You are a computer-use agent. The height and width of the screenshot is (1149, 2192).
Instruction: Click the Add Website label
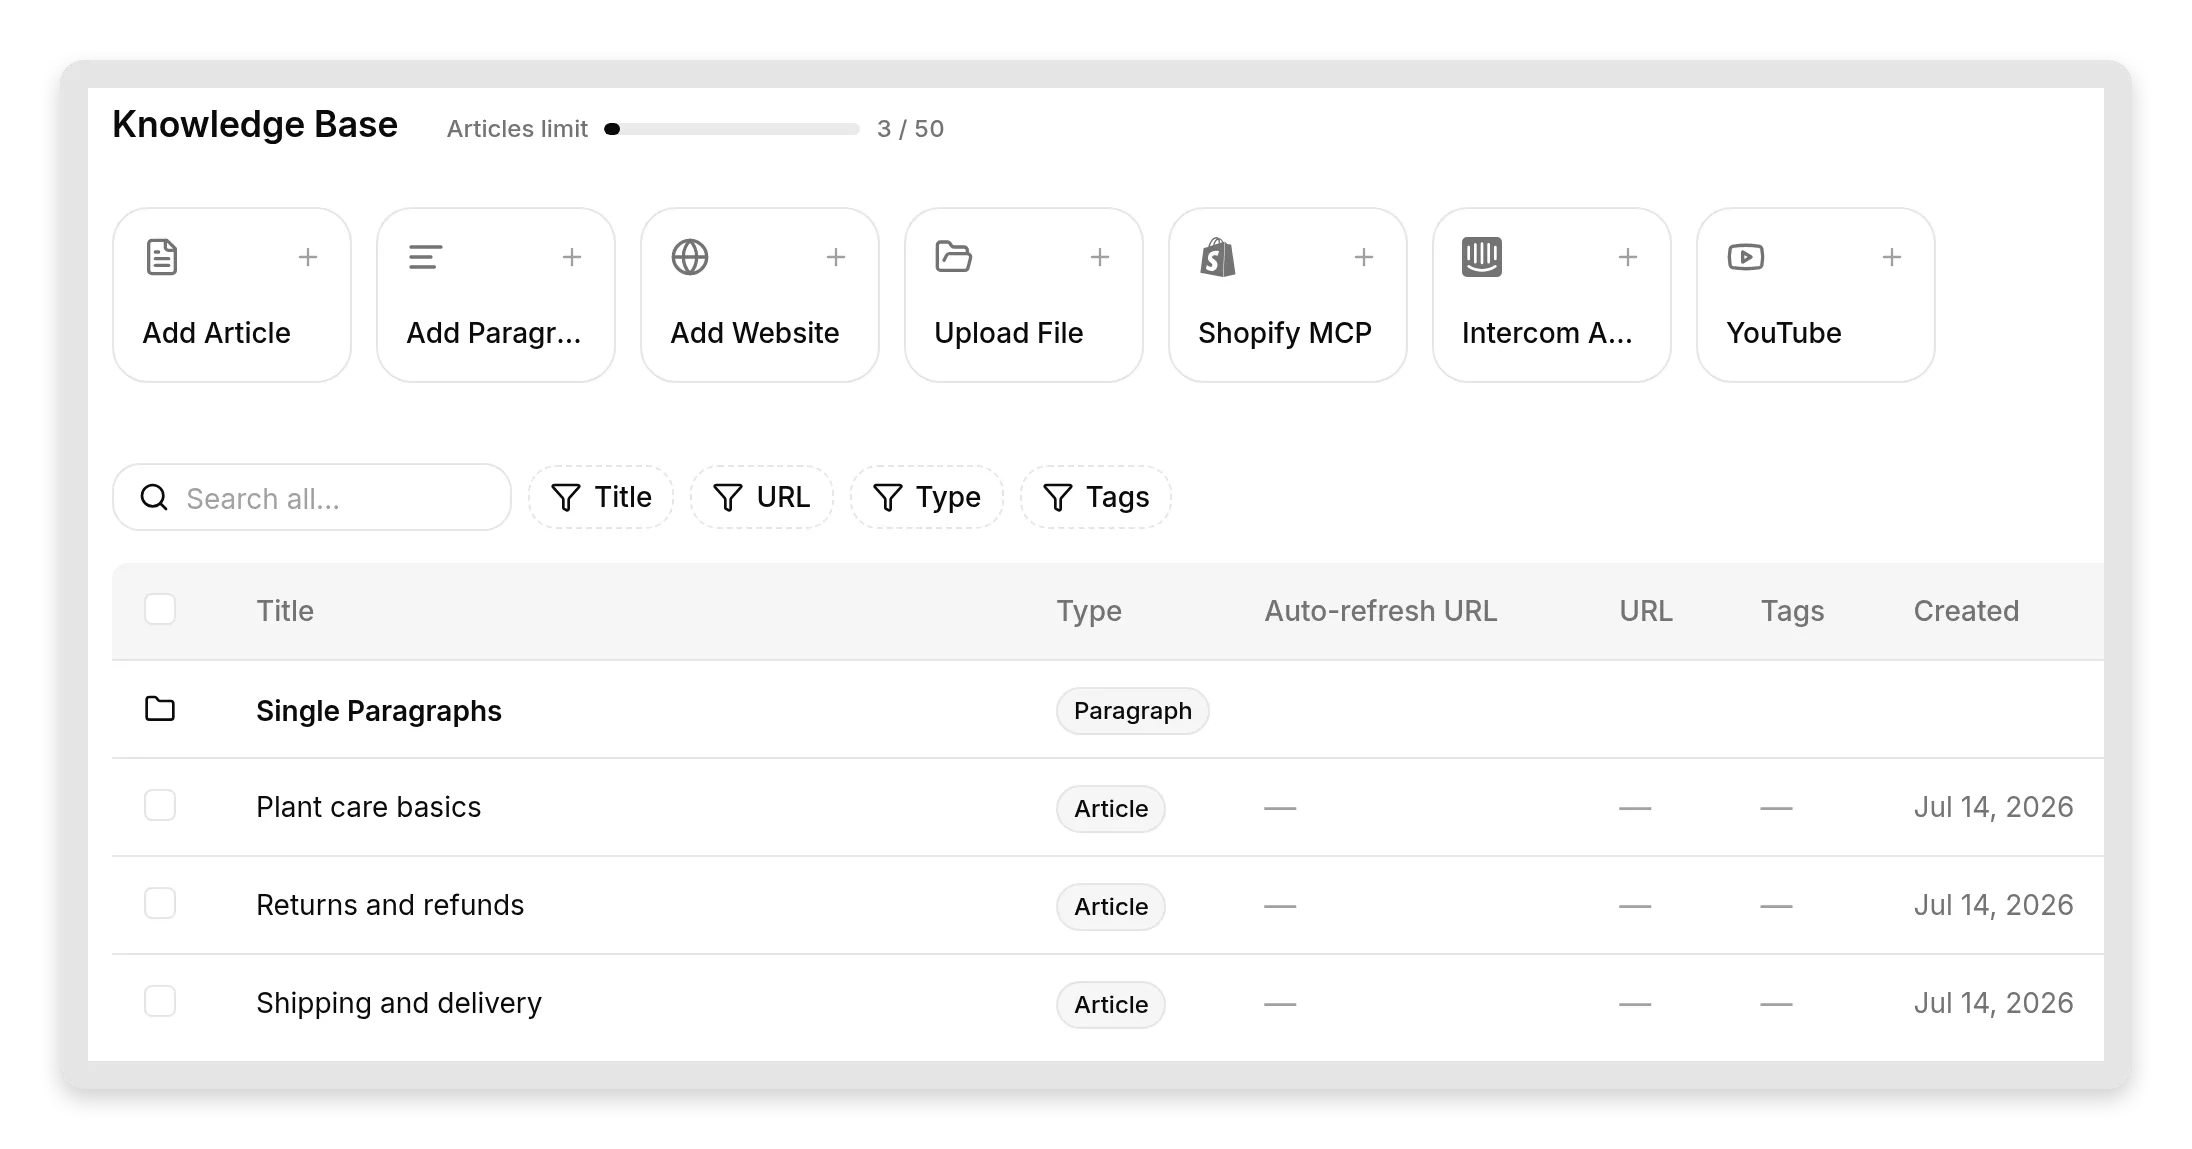click(755, 333)
